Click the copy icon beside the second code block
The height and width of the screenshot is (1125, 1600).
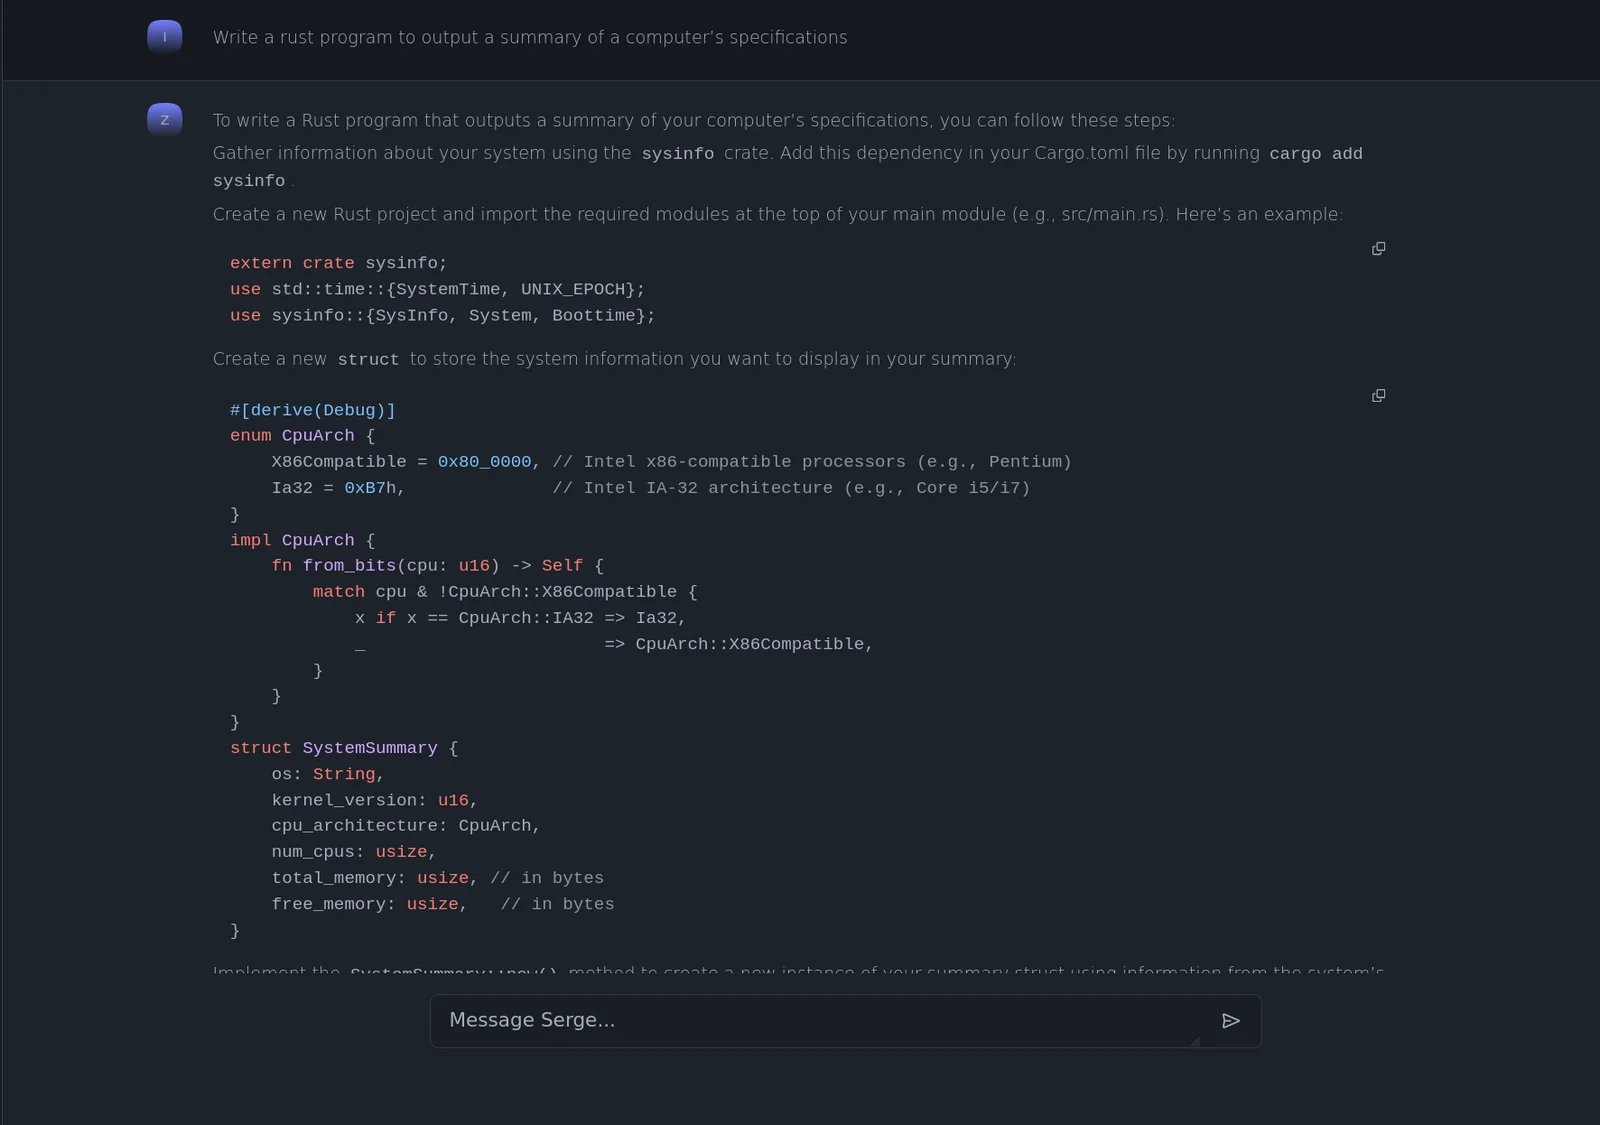point(1378,395)
